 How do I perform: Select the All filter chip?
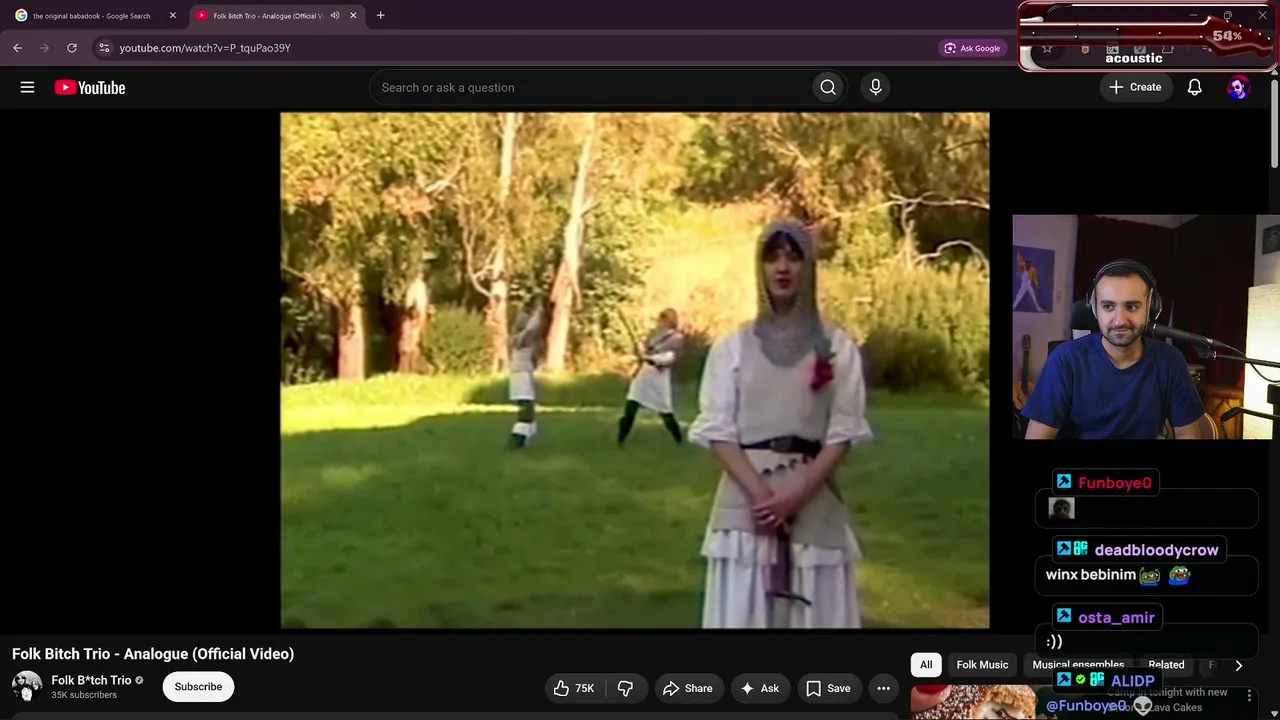point(926,665)
